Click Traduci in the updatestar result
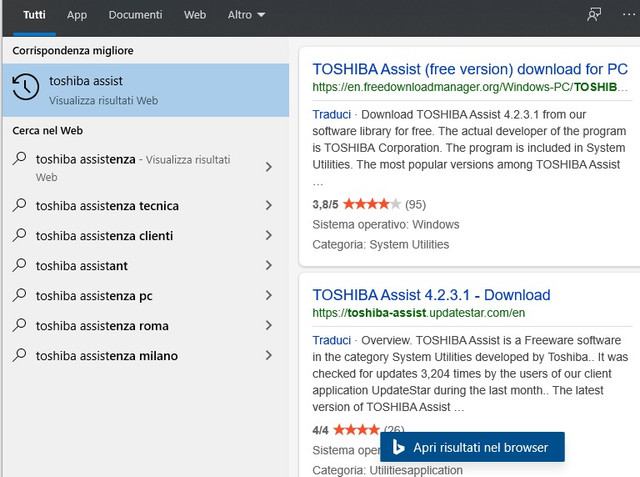This screenshot has height=477, width=640. point(331,340)
